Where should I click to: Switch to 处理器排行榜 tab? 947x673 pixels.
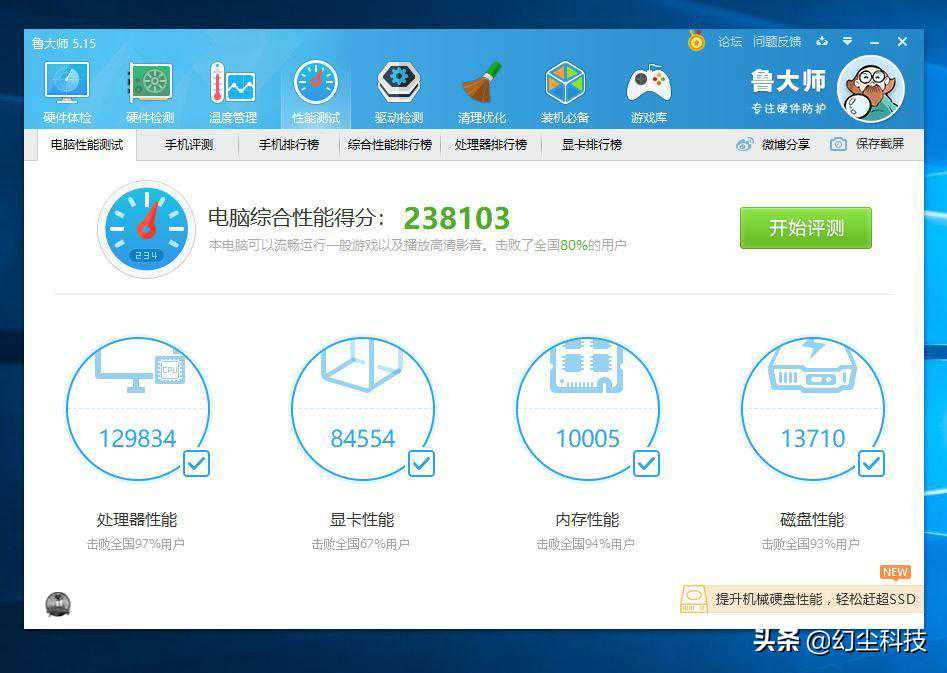point(490,145)
